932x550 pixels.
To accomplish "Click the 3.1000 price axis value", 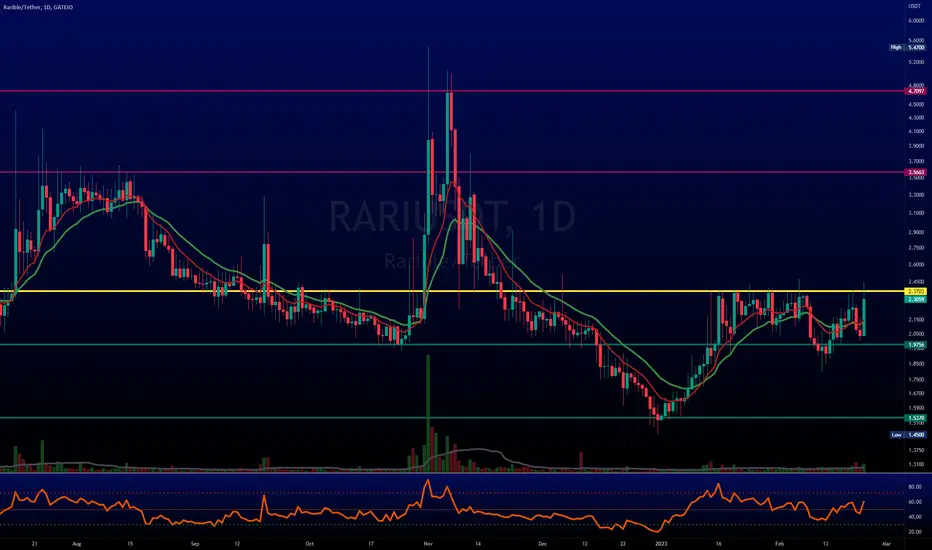I will (x=916, y=213).
